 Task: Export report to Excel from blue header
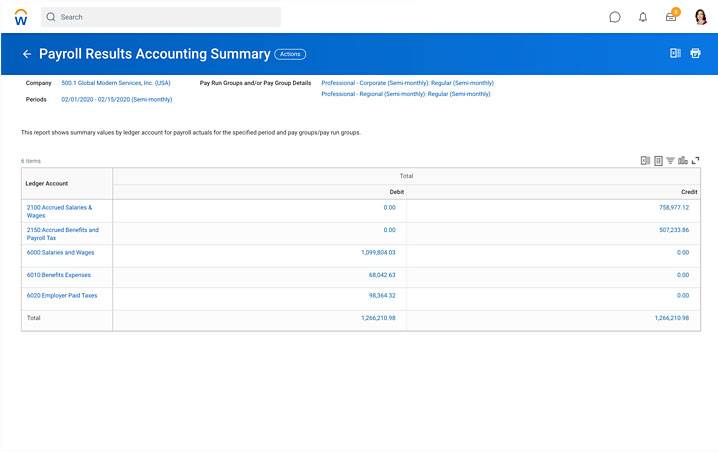pyautogui.click(x=675, y=53)
